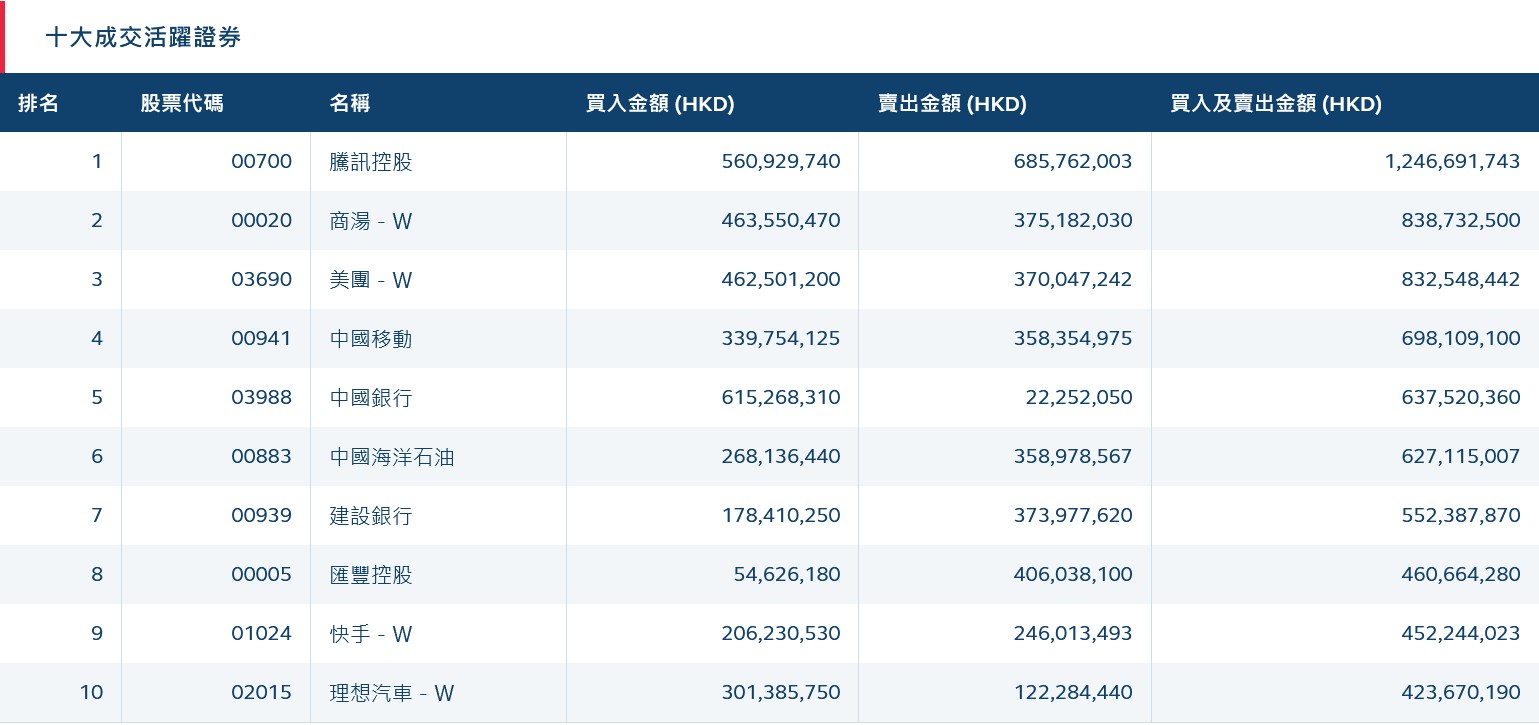Click stock code 00700
The width and height of the screenshot is (1539, 725).
pos(261,162)
